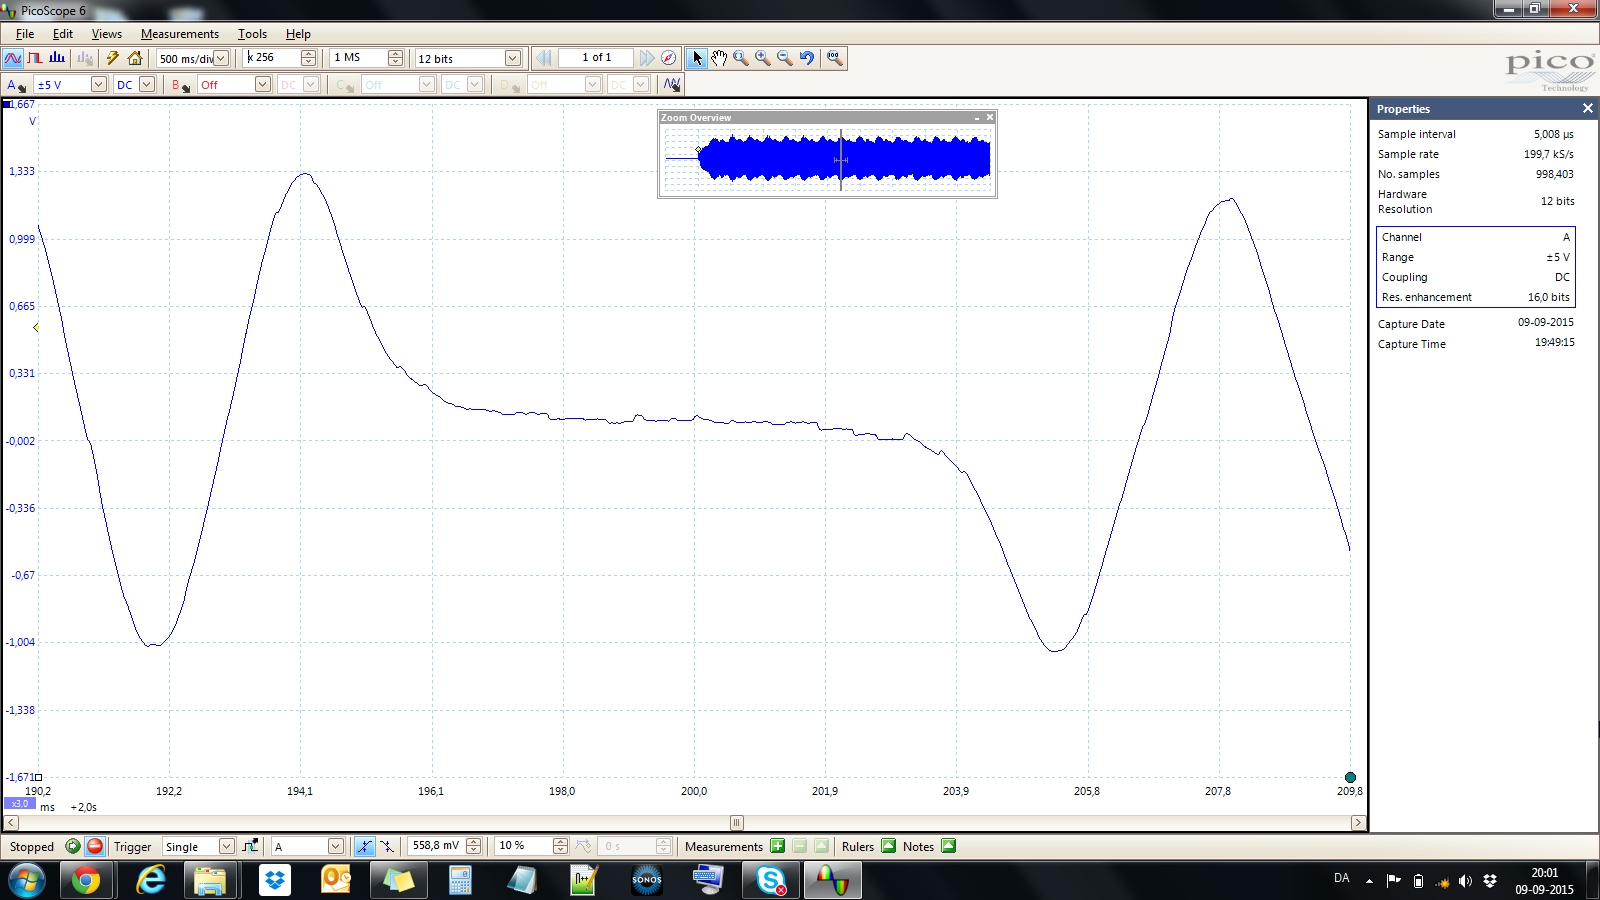1600x900 pixels.
Task: Click the horizontal scrollbar thumb
Action: 736,823
